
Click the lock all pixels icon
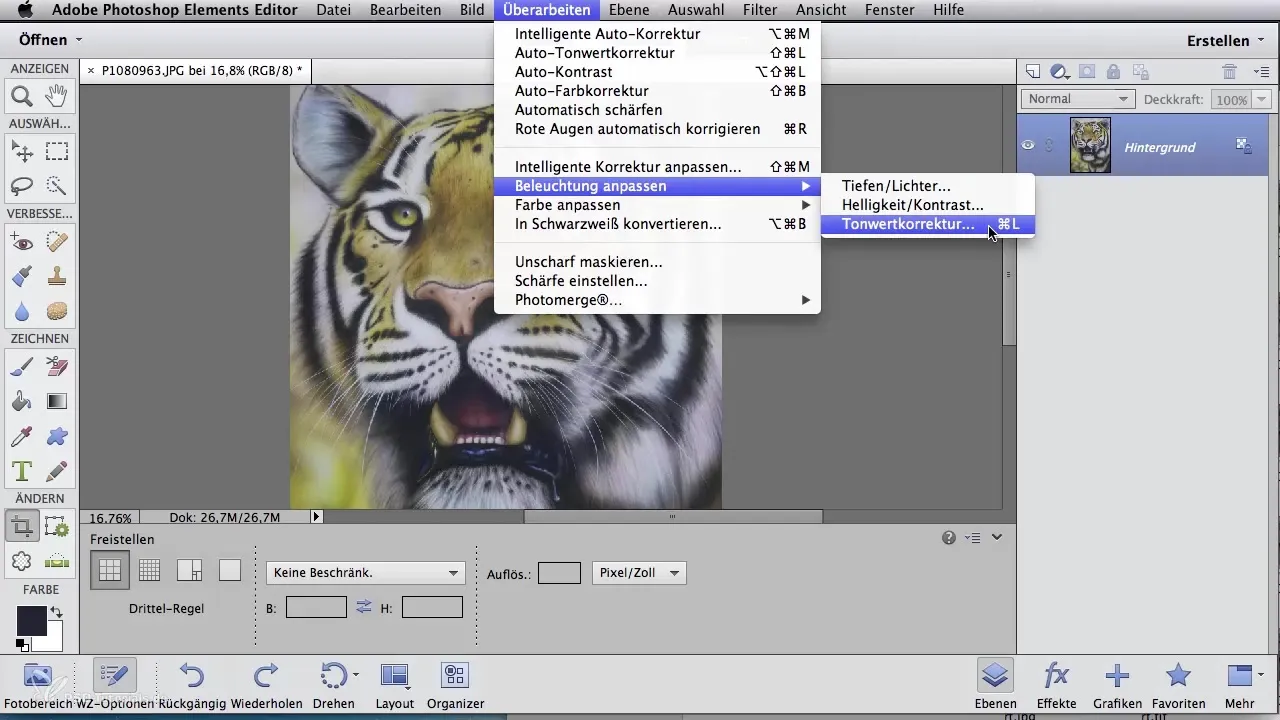pos(1113,71)
